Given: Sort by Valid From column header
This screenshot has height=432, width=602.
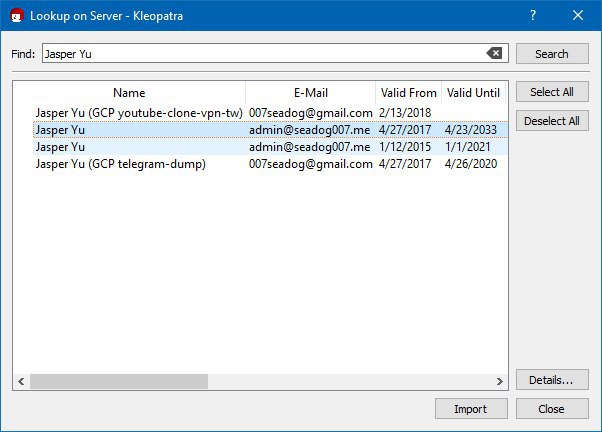Looking at the screenshot, I should [x=408, y=93].
